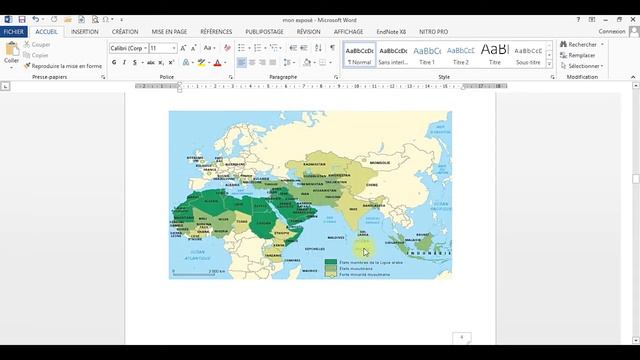The width and height of the screenshot is (640, 360).
Task: Align the paragraph to the left
Action: coord(242,62)
